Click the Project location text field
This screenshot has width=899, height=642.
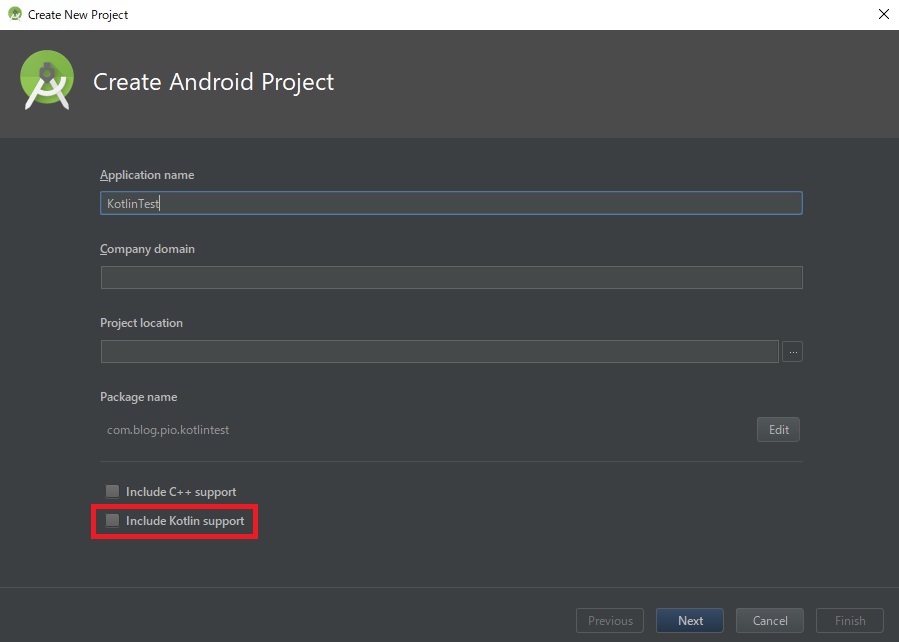click(439, 351)
